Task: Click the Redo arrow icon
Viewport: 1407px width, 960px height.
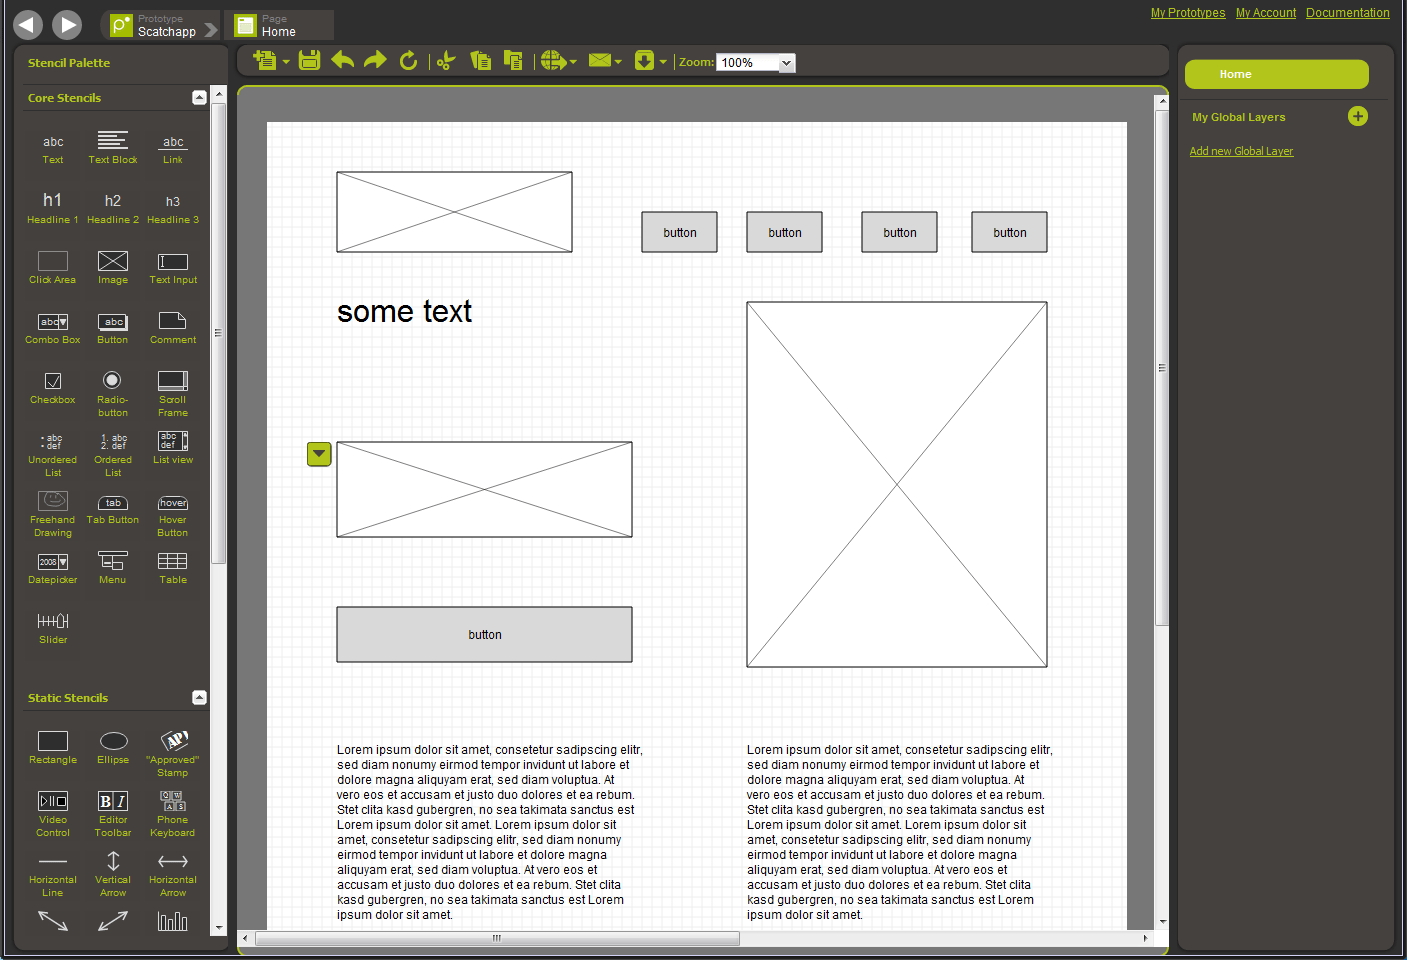Action: click(375, 61)
